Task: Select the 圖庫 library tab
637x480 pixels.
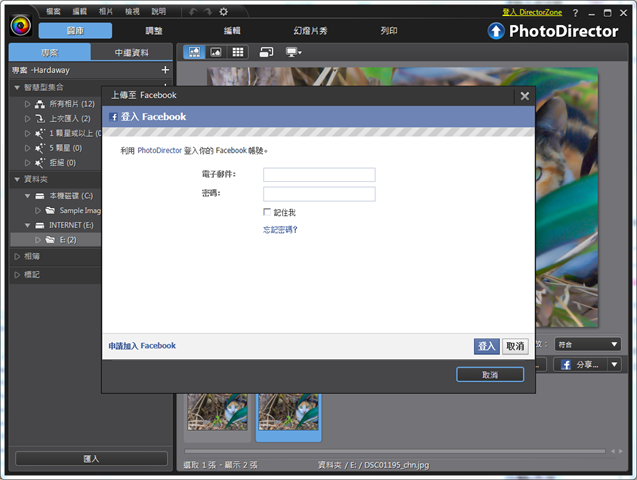Action: tap(75, 31)
